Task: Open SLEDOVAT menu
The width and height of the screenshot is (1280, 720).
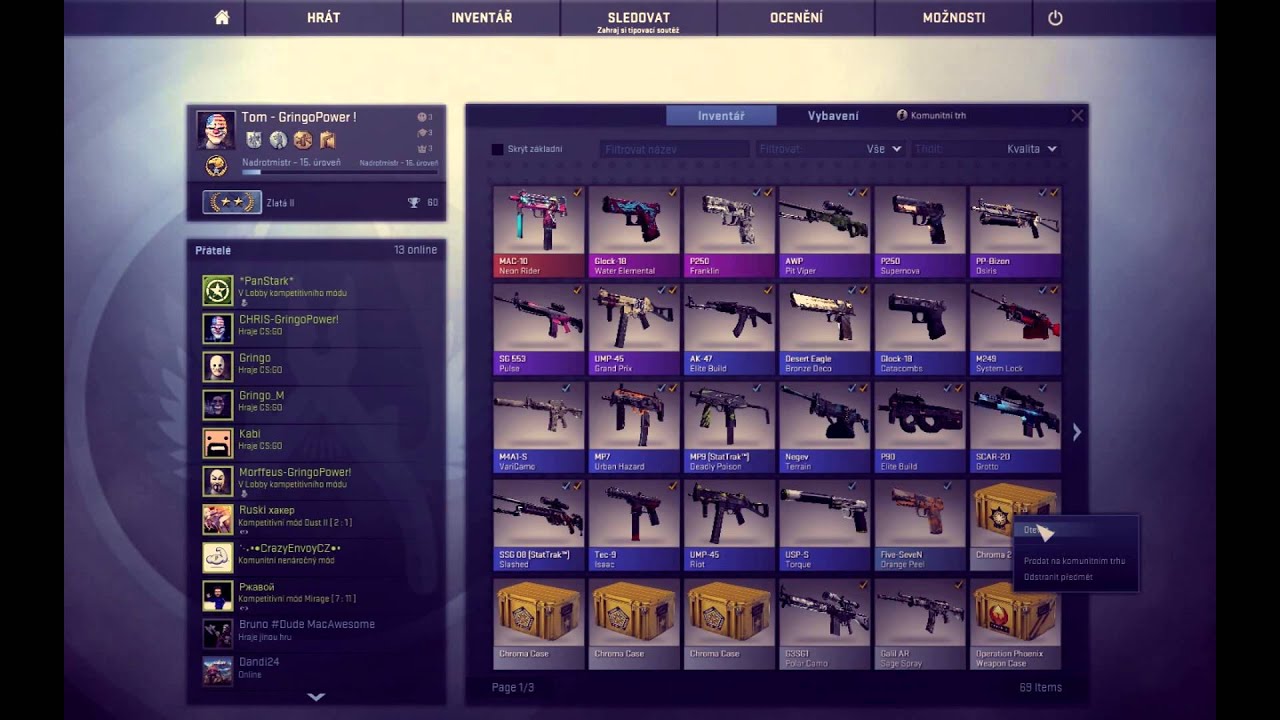Action: [639, 18]
